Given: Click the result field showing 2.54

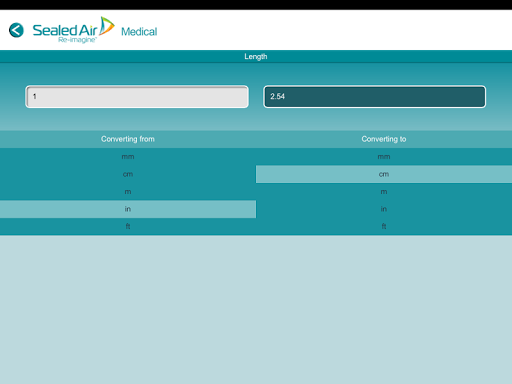Looking at the screenshot, I should point(374,97).
